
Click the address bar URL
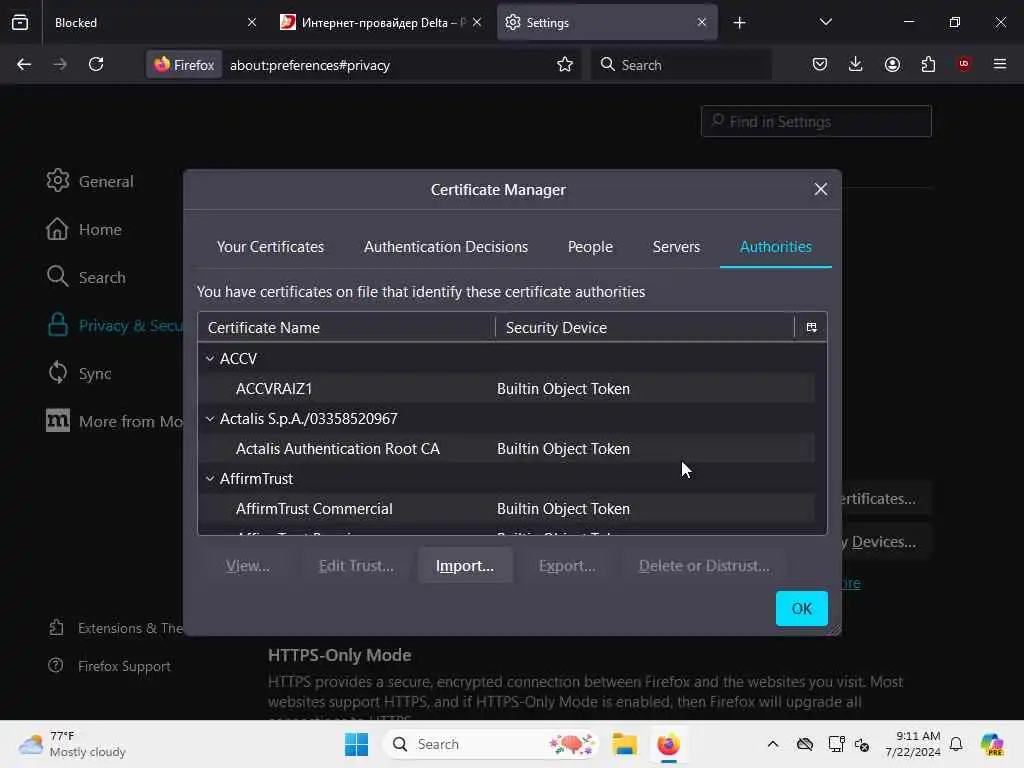310,65
